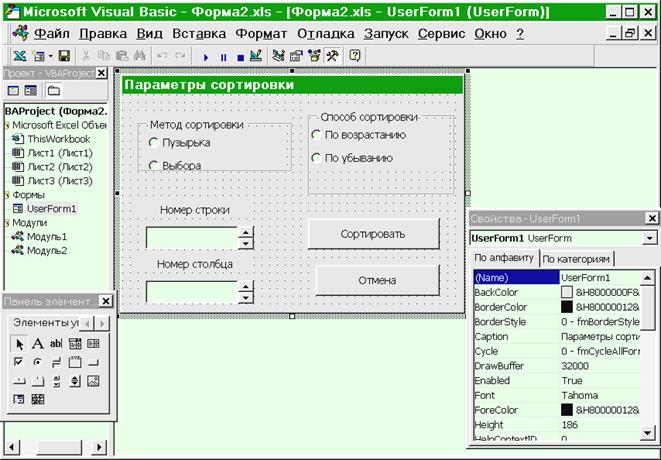
Task: Click the Redo arrow icon
Action: [x=180, y=56]
